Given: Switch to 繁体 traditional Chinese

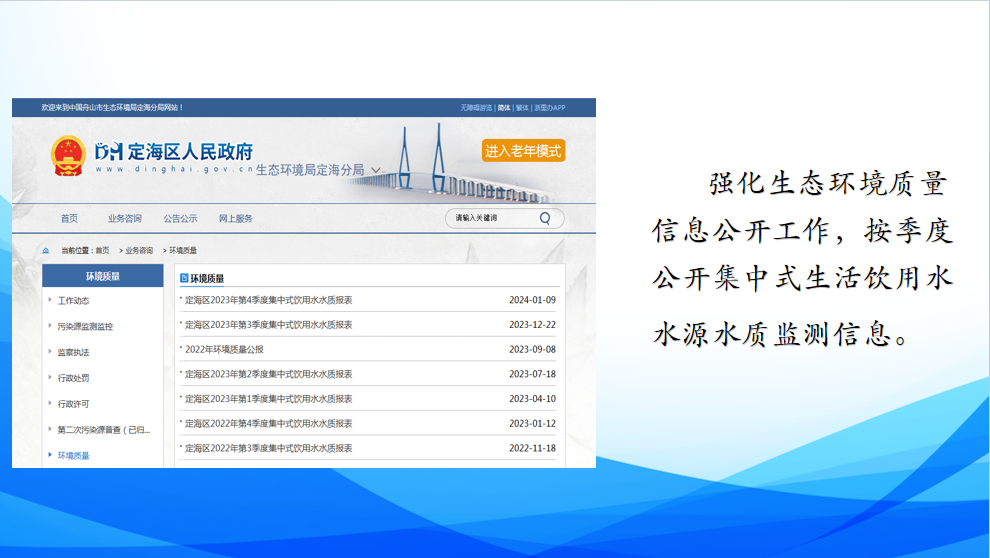Looking at the screenshot, I should coord(522,107).
